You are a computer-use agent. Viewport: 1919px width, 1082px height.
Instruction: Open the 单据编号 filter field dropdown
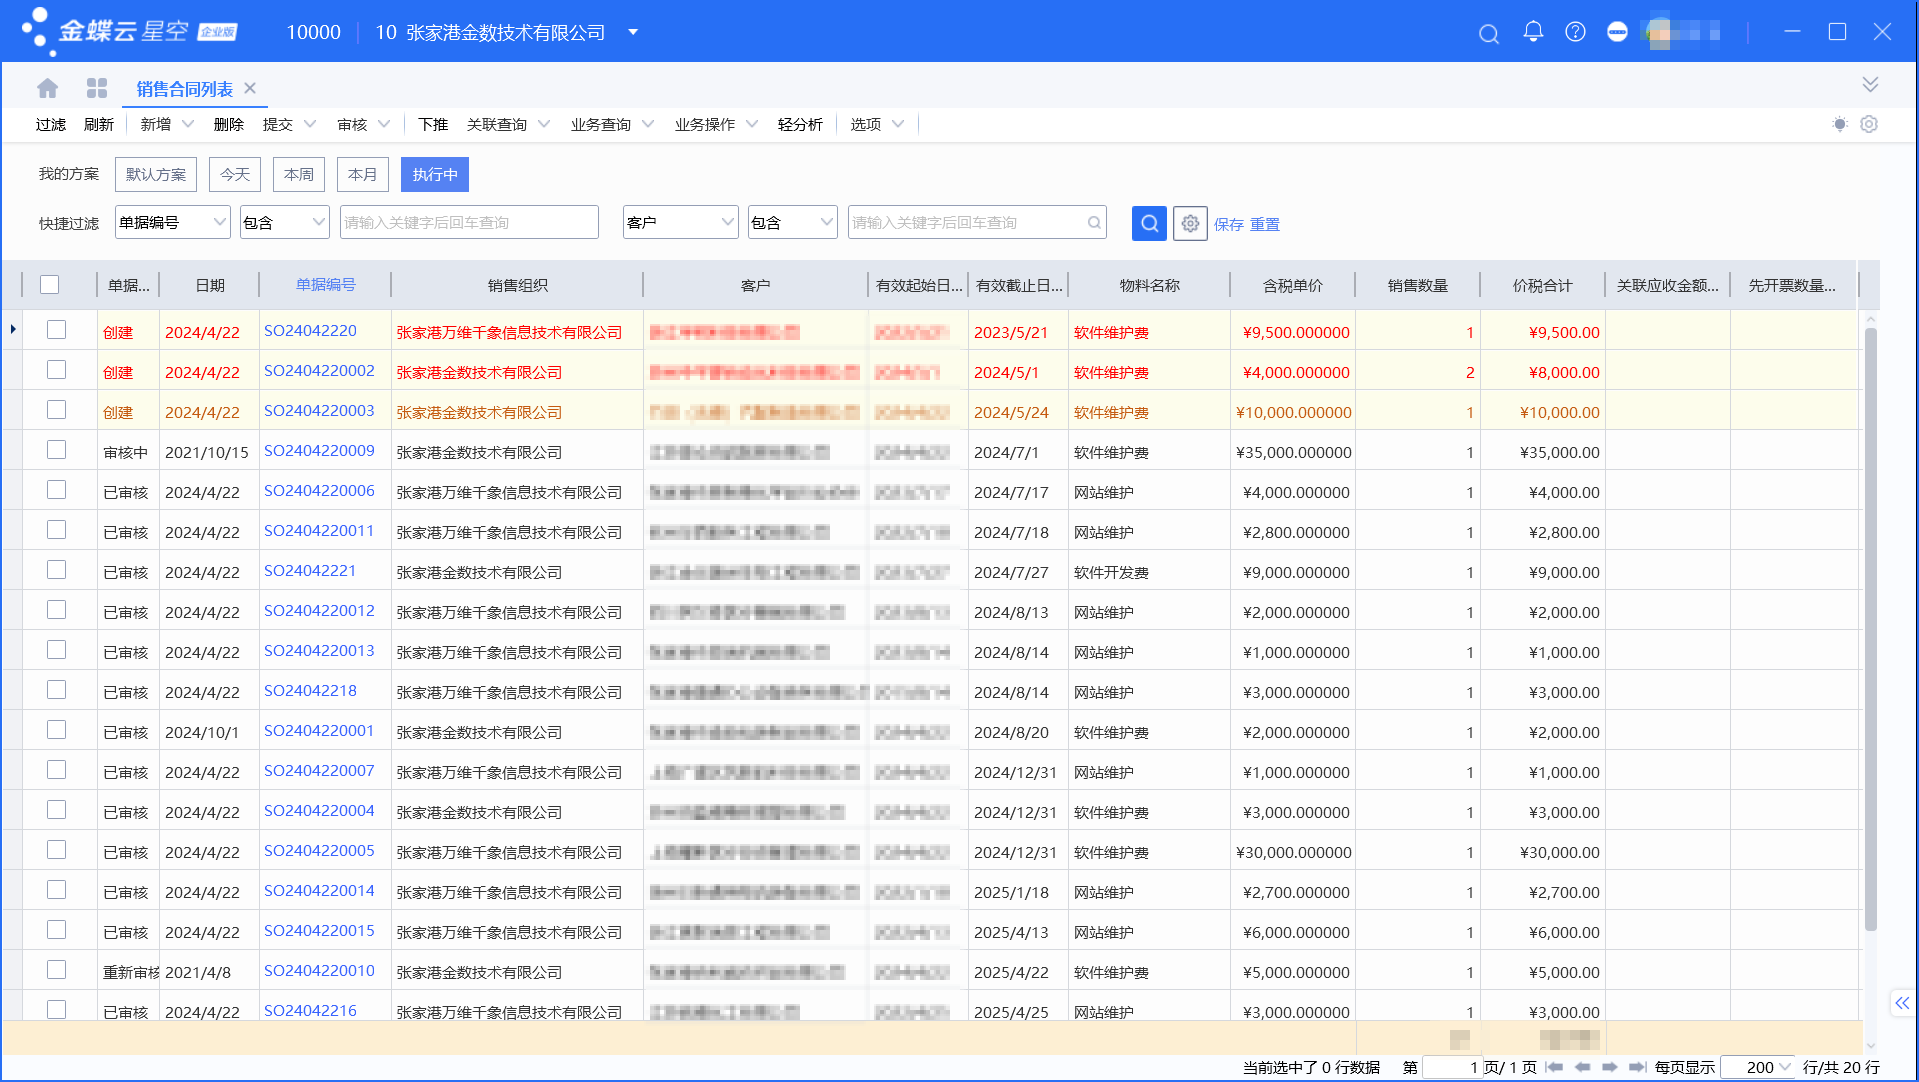[173, 222]
